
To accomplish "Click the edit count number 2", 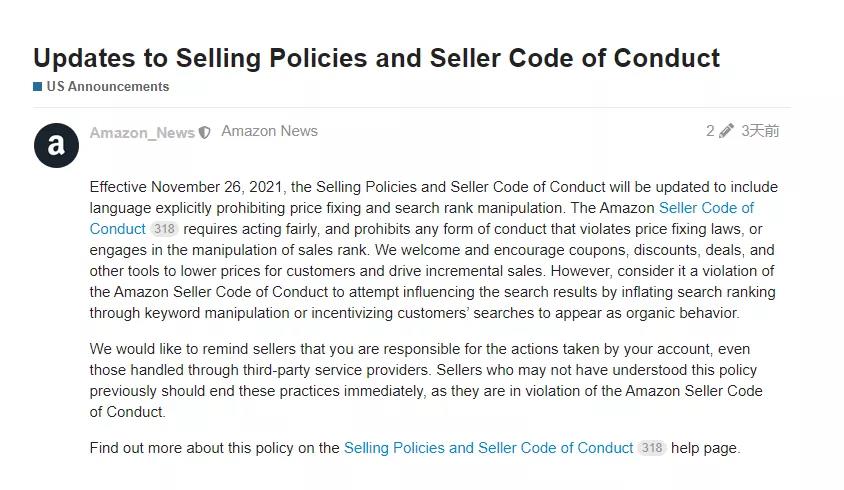I will [x=711, y=131].
